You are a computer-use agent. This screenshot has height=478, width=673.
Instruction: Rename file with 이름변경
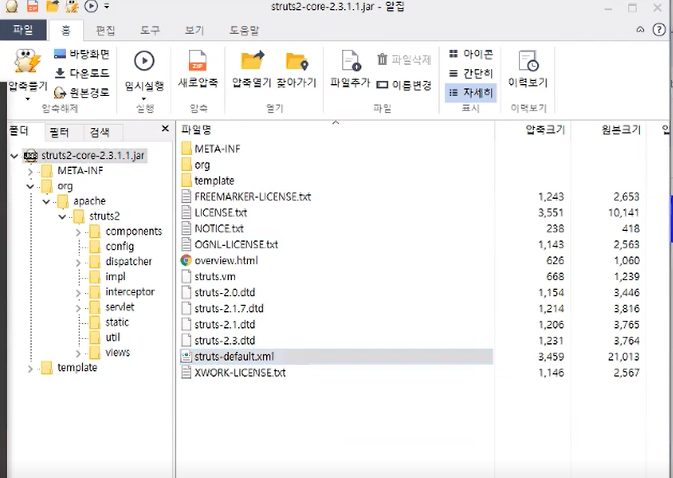click(x=404, y=85)
